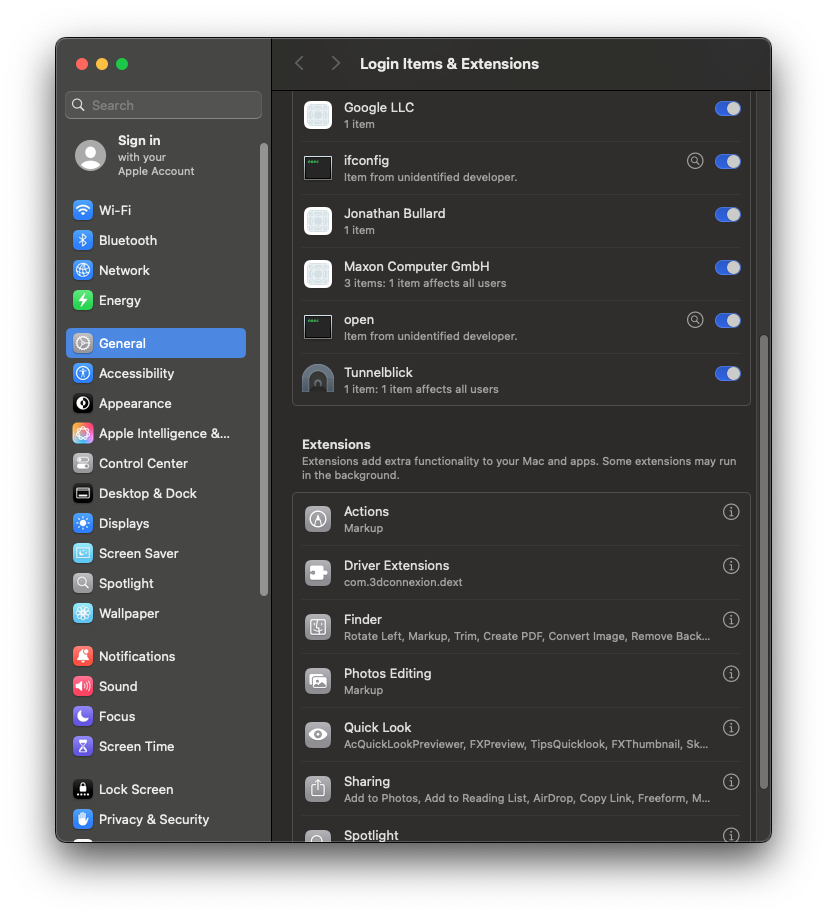The height and width of the screenshot is (916, 827).
Task: Click the main panel vertical scrollbar
Action: click(x=764, y=560)
